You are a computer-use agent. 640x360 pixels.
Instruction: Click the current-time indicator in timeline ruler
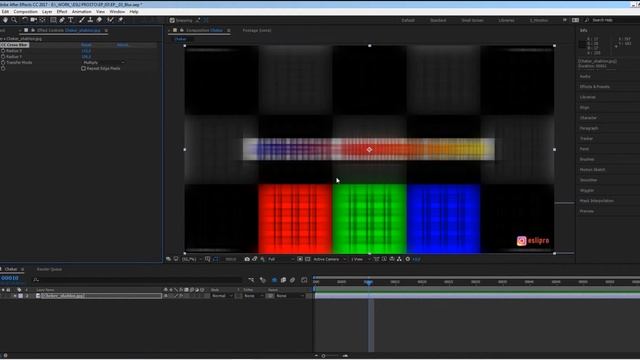tap(369, 282)
